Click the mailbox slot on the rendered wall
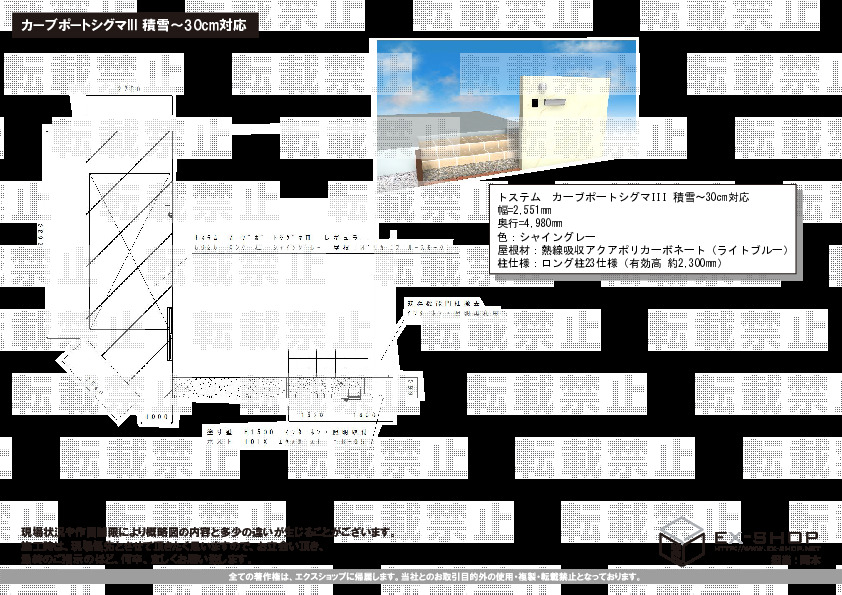The image size is (842, 595). point(557,102)
